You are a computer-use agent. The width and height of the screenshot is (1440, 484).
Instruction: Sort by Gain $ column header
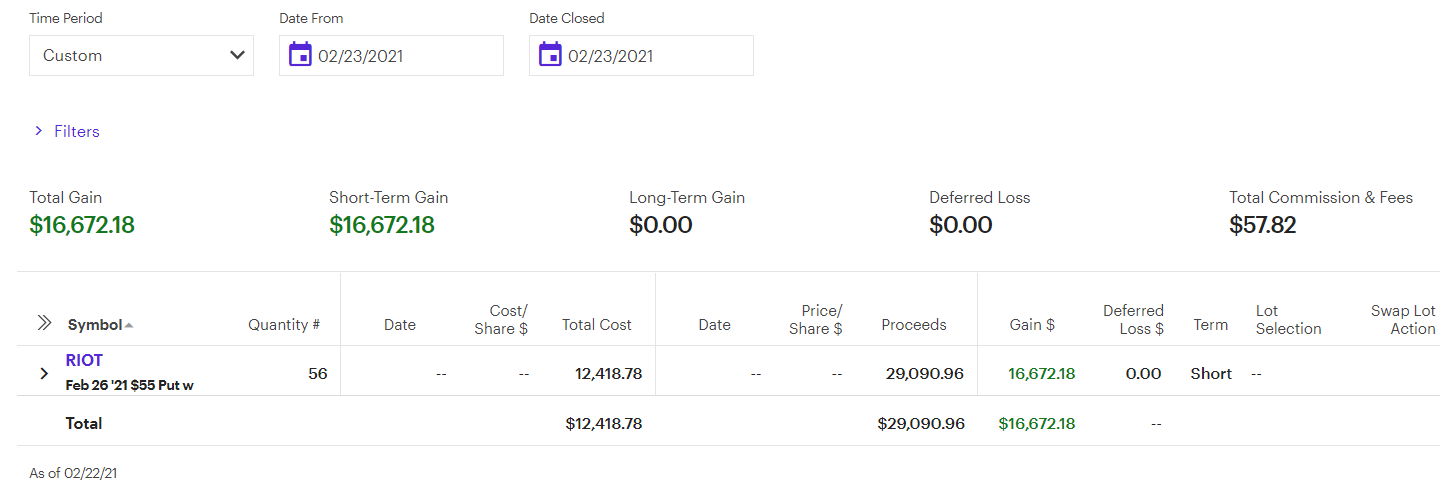(1032, 324)
